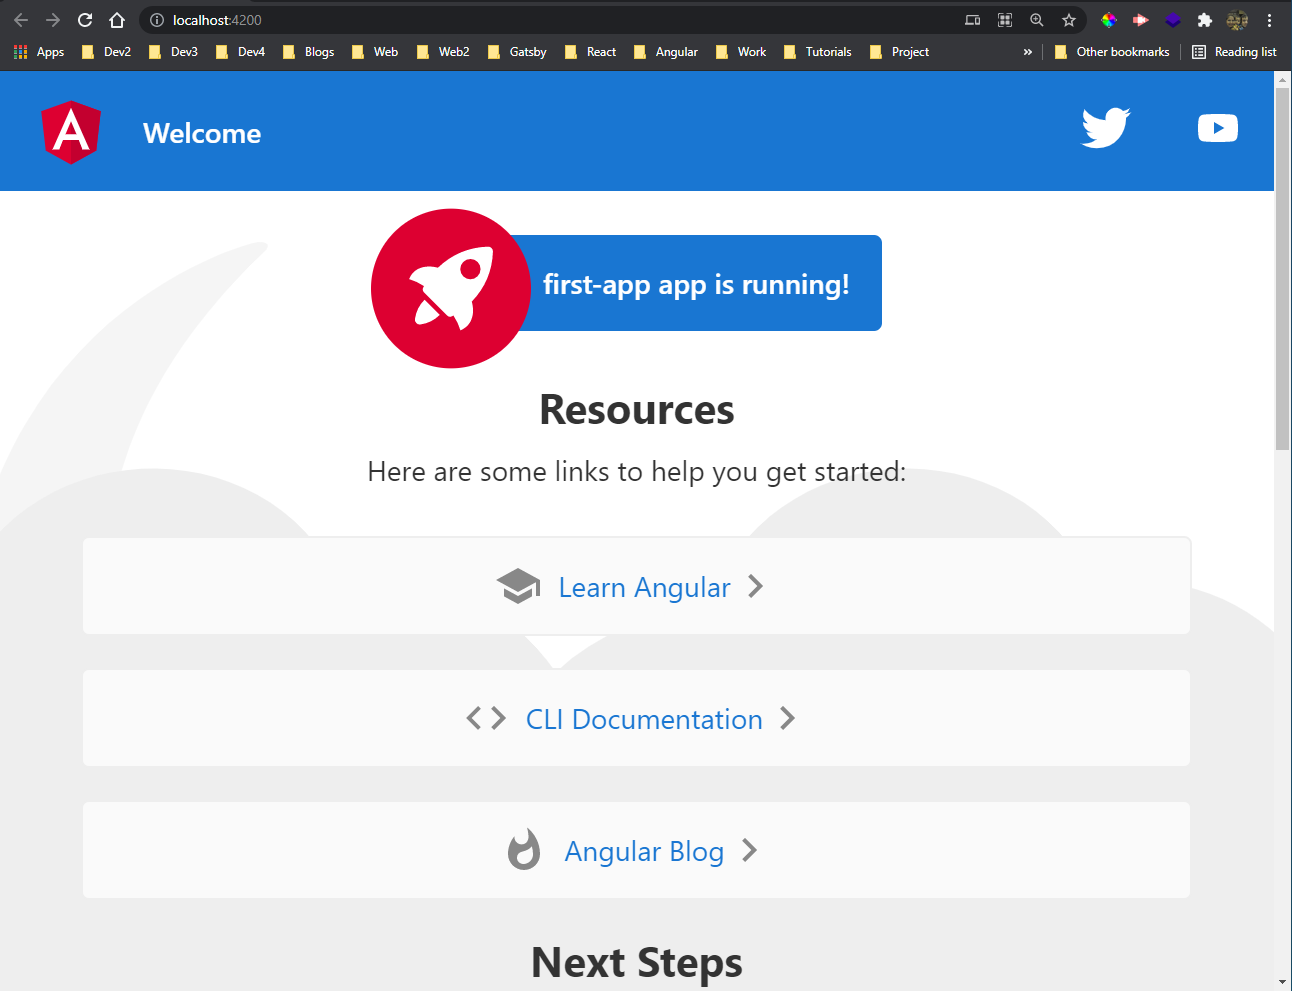Open the Project bookmark folder
This screenshot has height=991, width=1292.
tap(899, 52)
